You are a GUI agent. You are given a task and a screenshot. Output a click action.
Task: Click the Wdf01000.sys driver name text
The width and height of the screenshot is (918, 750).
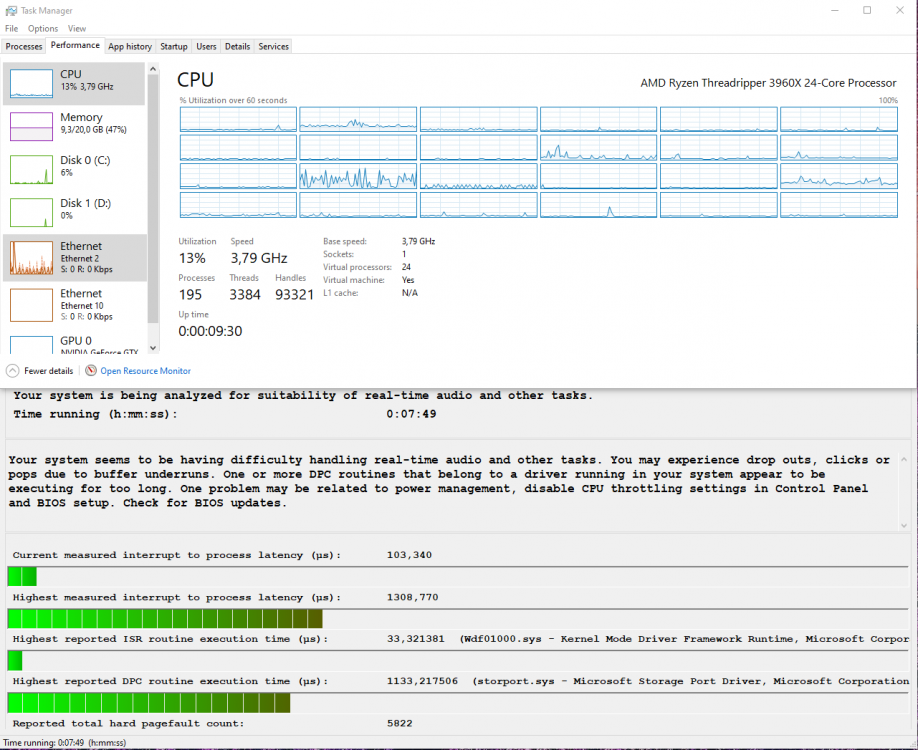(503, 639)
